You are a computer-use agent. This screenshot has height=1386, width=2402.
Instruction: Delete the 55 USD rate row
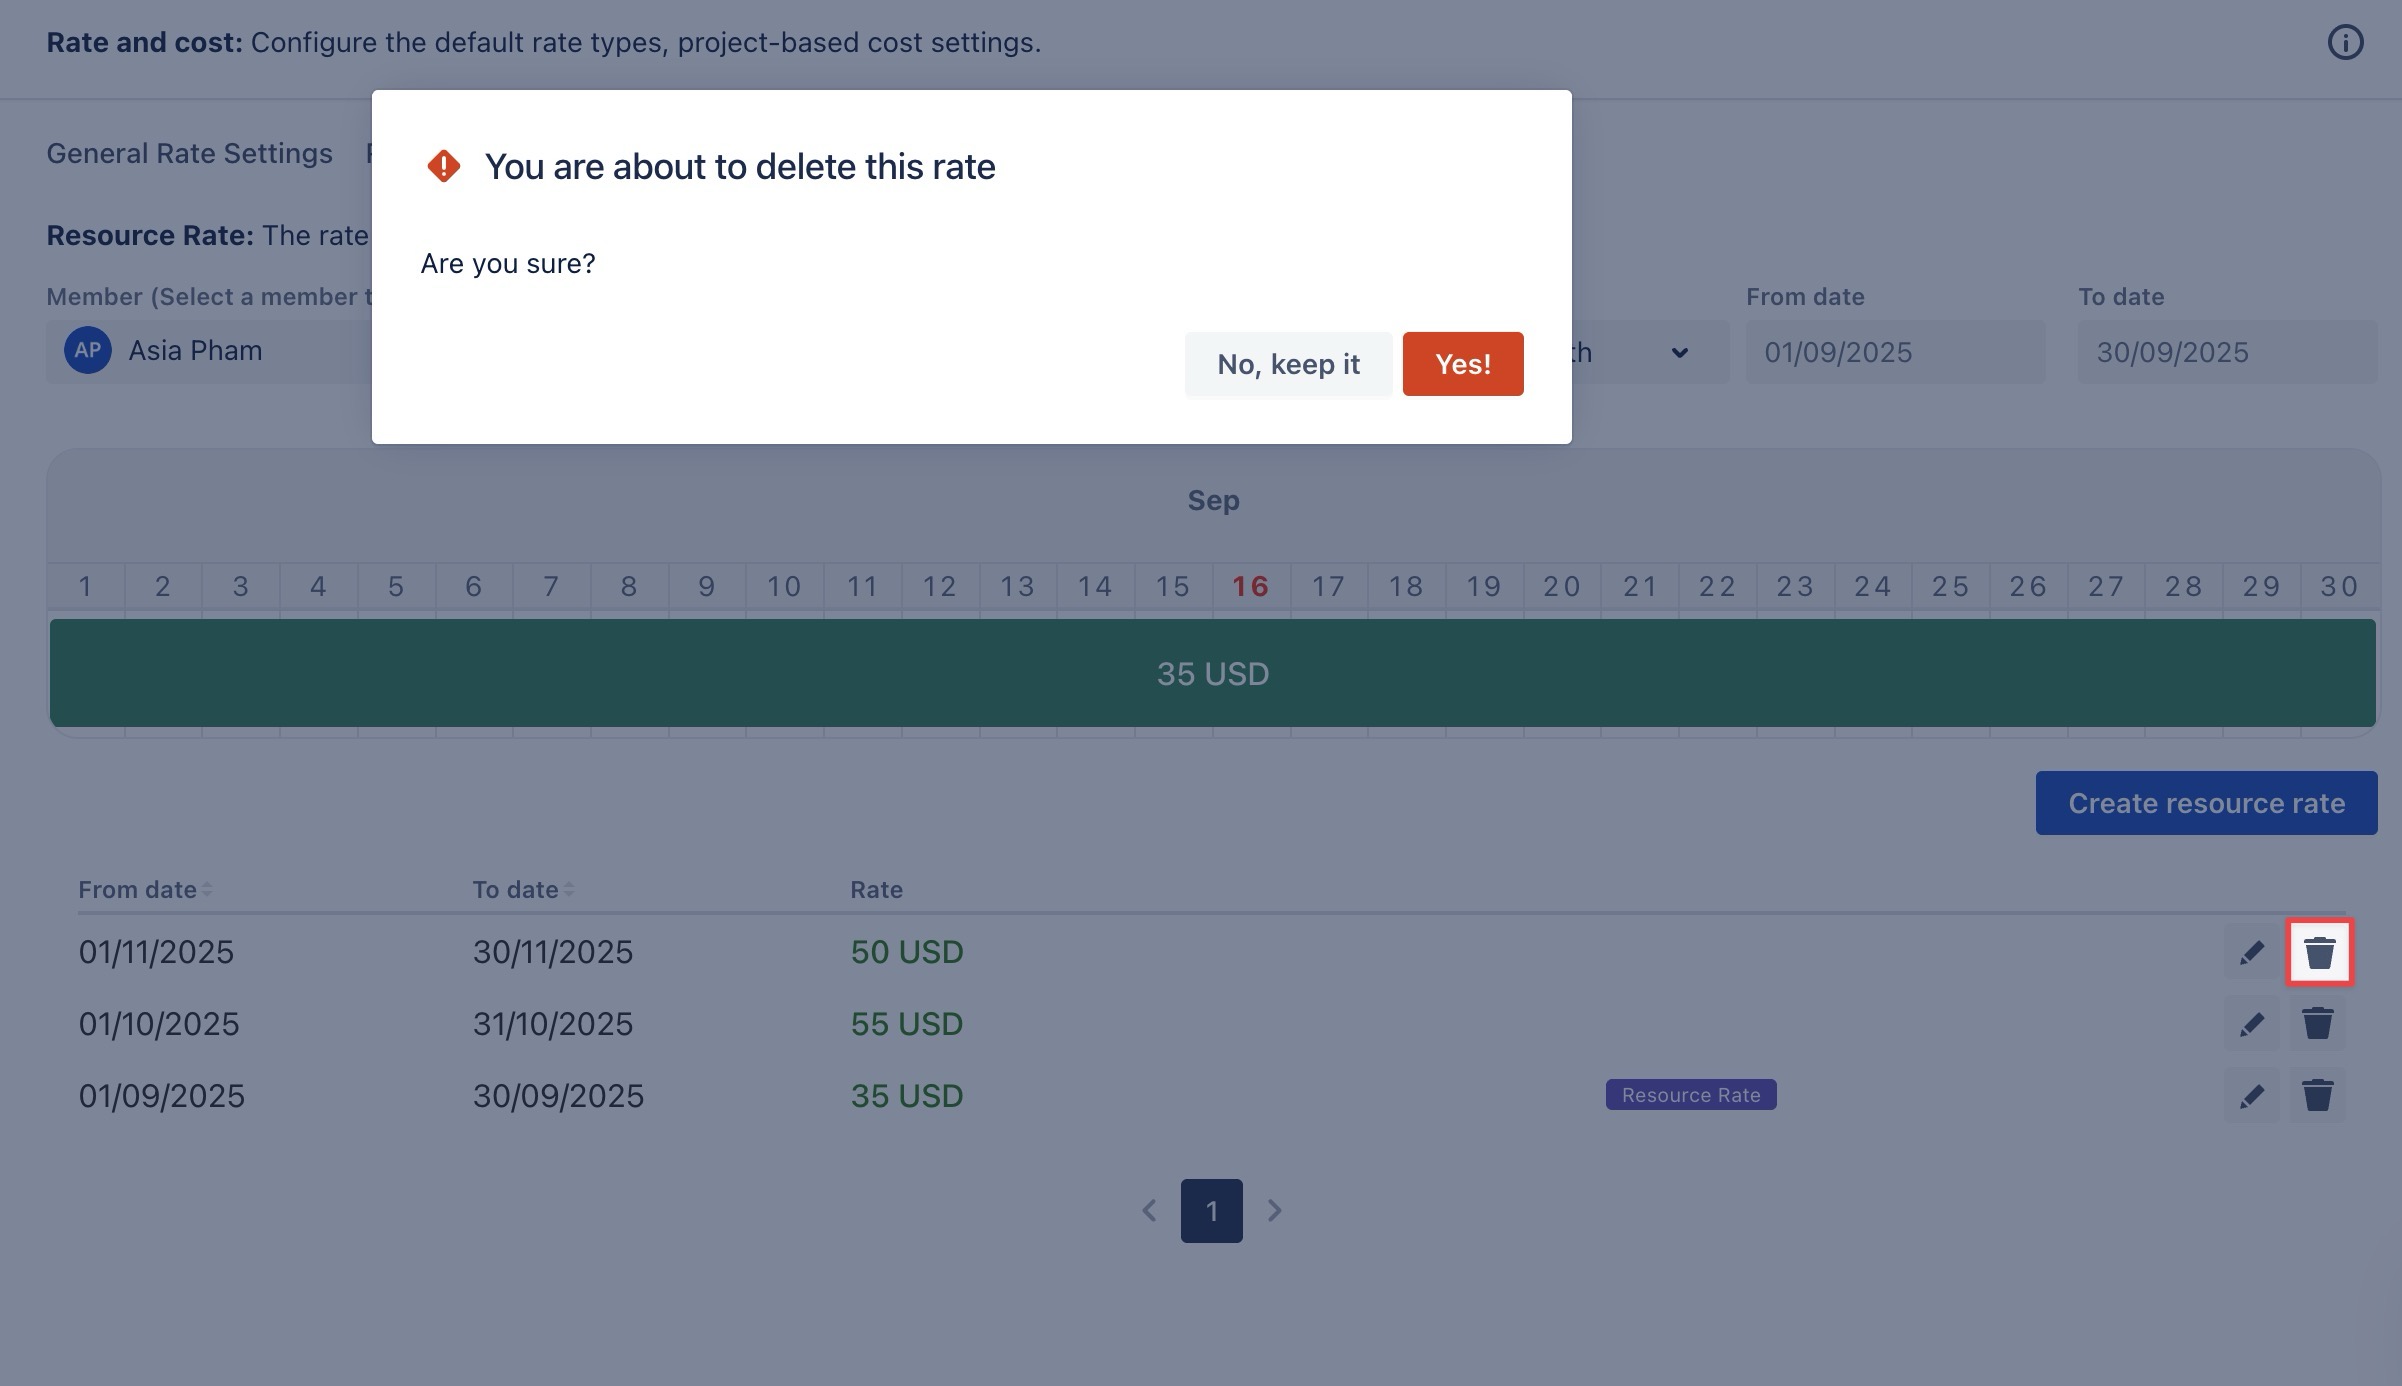[2318, 1024]
